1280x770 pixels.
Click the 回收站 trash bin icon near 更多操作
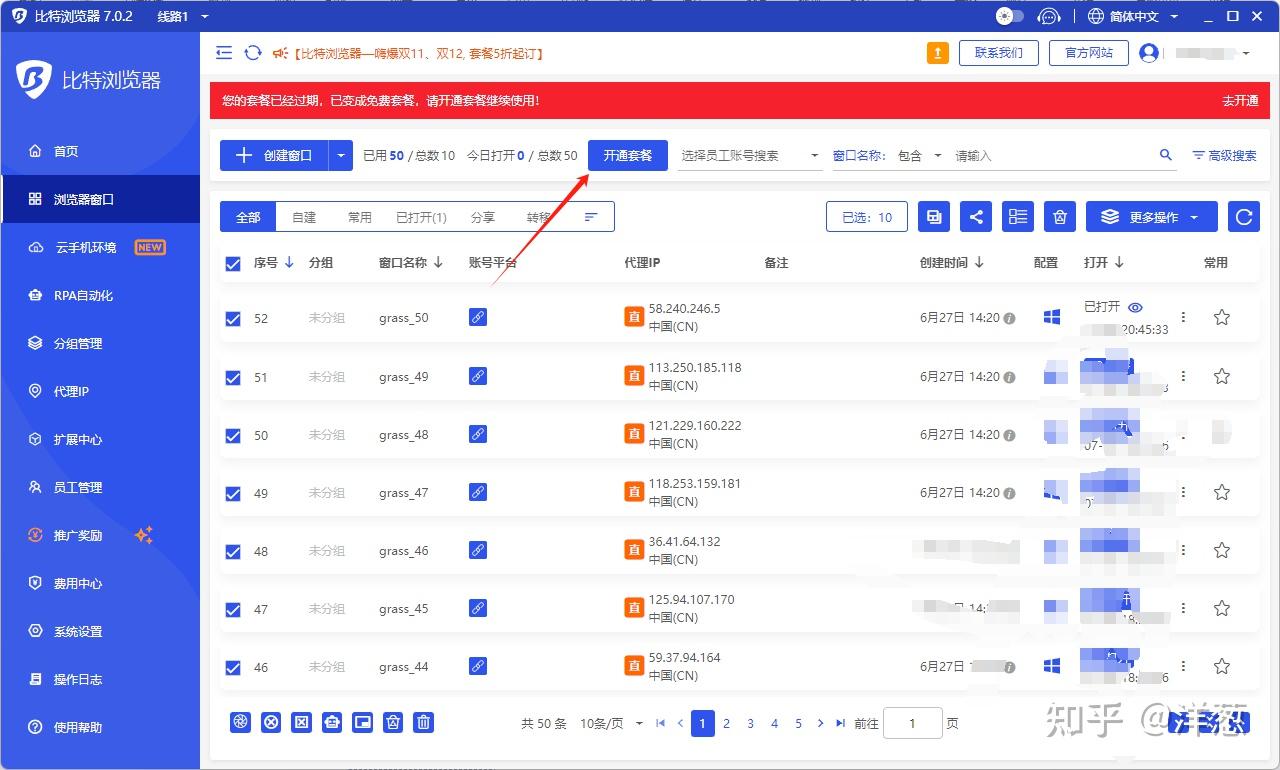pyautogui.click(x=1059, y=216)
